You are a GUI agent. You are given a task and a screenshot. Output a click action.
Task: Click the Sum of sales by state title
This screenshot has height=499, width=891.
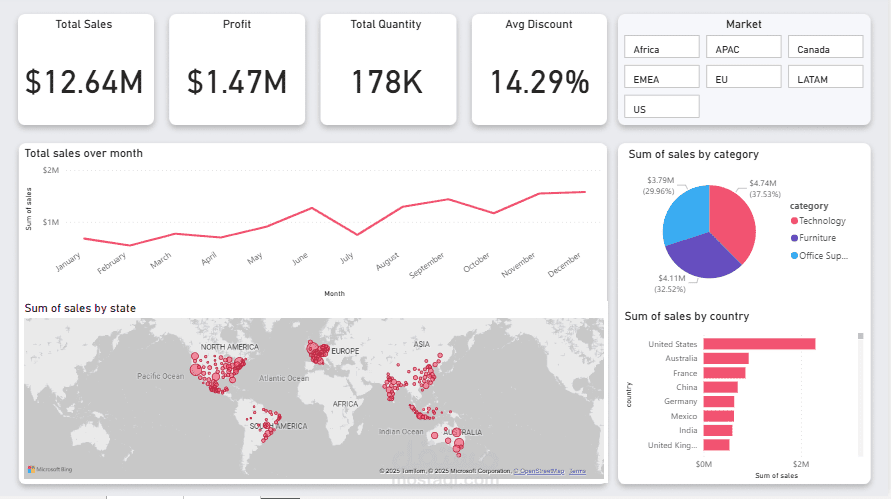[x=80, y=309]
